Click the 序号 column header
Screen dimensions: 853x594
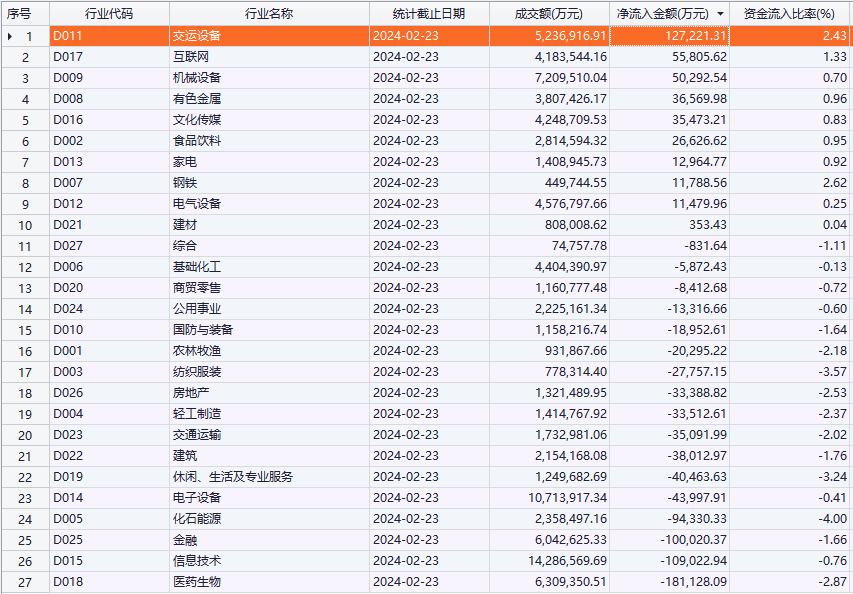20,14
